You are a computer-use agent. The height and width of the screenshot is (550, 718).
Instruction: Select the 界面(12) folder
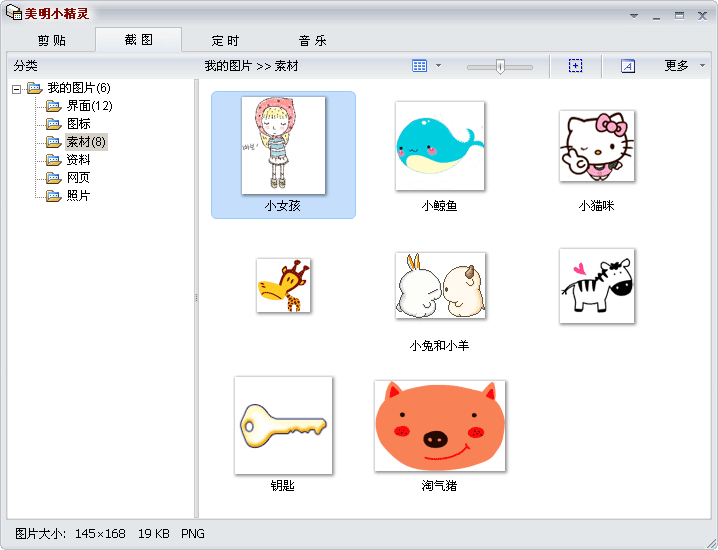click(x=89, y=106)
